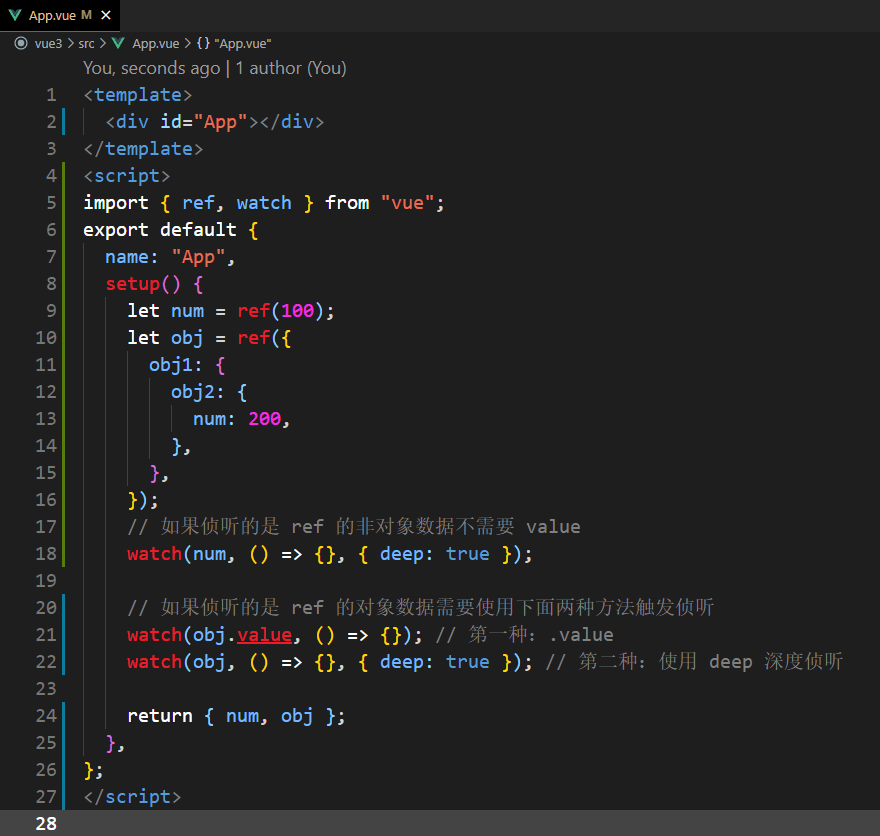Open the src breadcrumb folder
Viewport: 880px width, 836px height.
click(86, 43)
